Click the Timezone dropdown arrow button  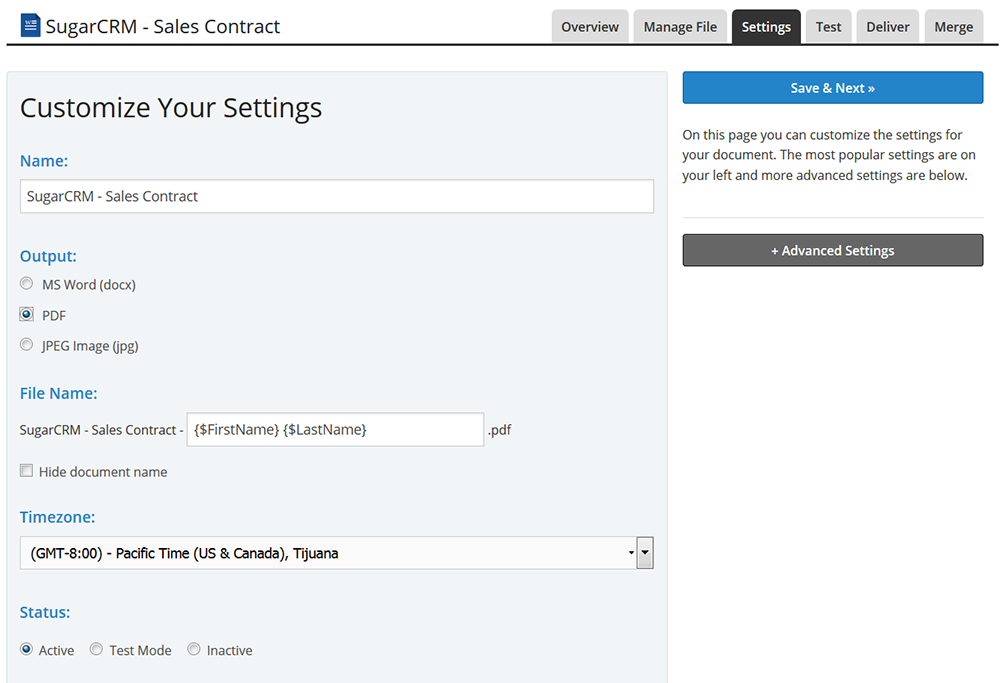[645, 553]
